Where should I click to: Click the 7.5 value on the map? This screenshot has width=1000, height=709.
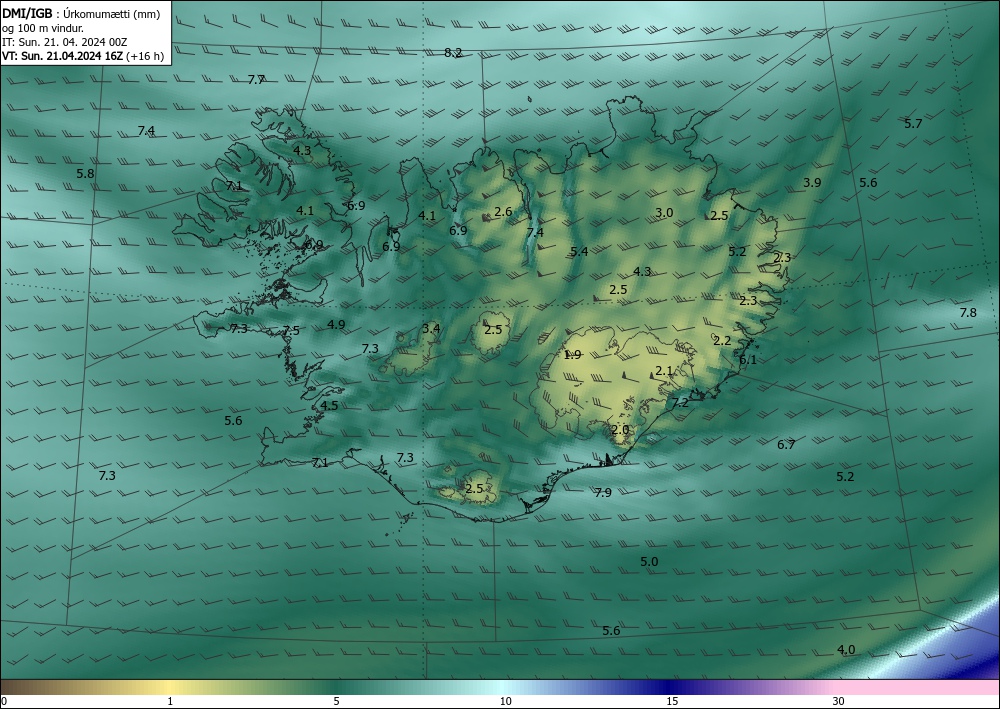coord(291,330)
